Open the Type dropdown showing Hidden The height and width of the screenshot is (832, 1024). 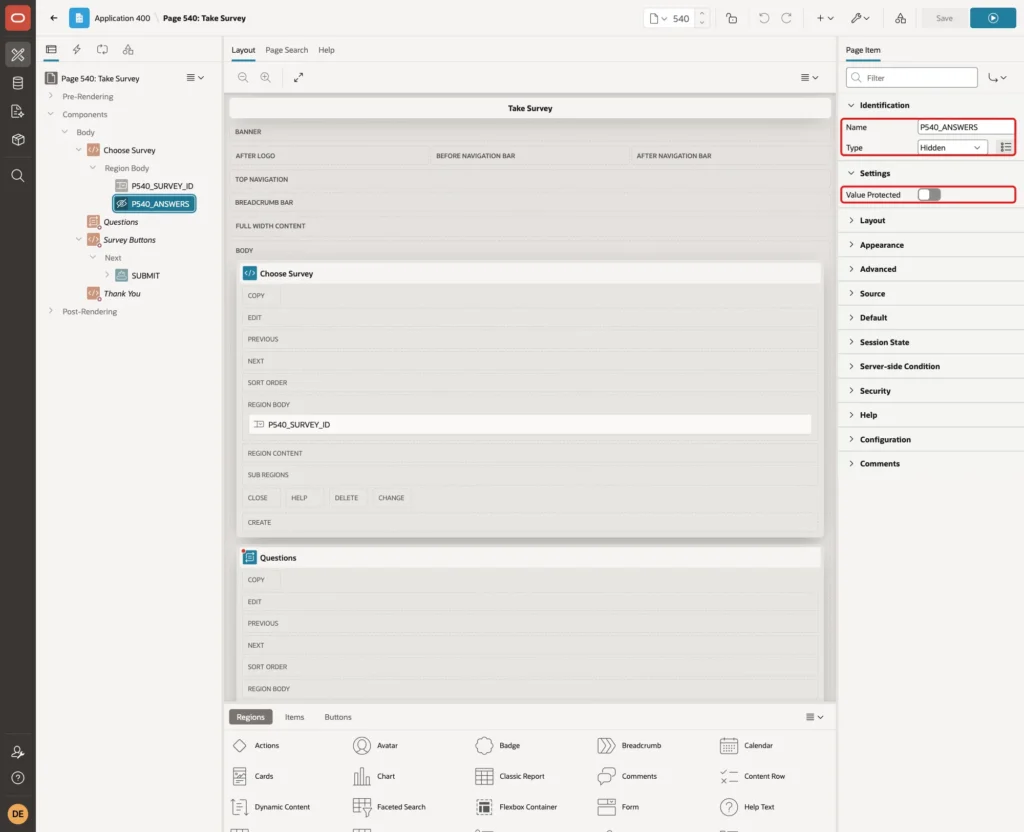coord(950,148)
